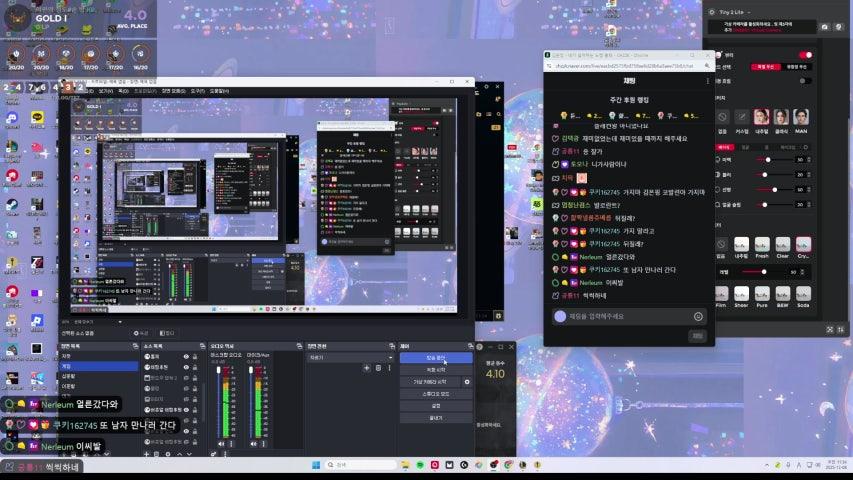Lock the first source in the list
Viewport: 853px width, 480px height.
click(x=195, y=356)
